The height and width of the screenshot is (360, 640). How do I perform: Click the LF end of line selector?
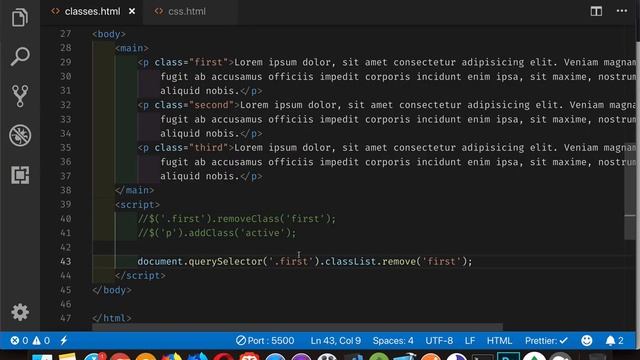click(469, 340)
